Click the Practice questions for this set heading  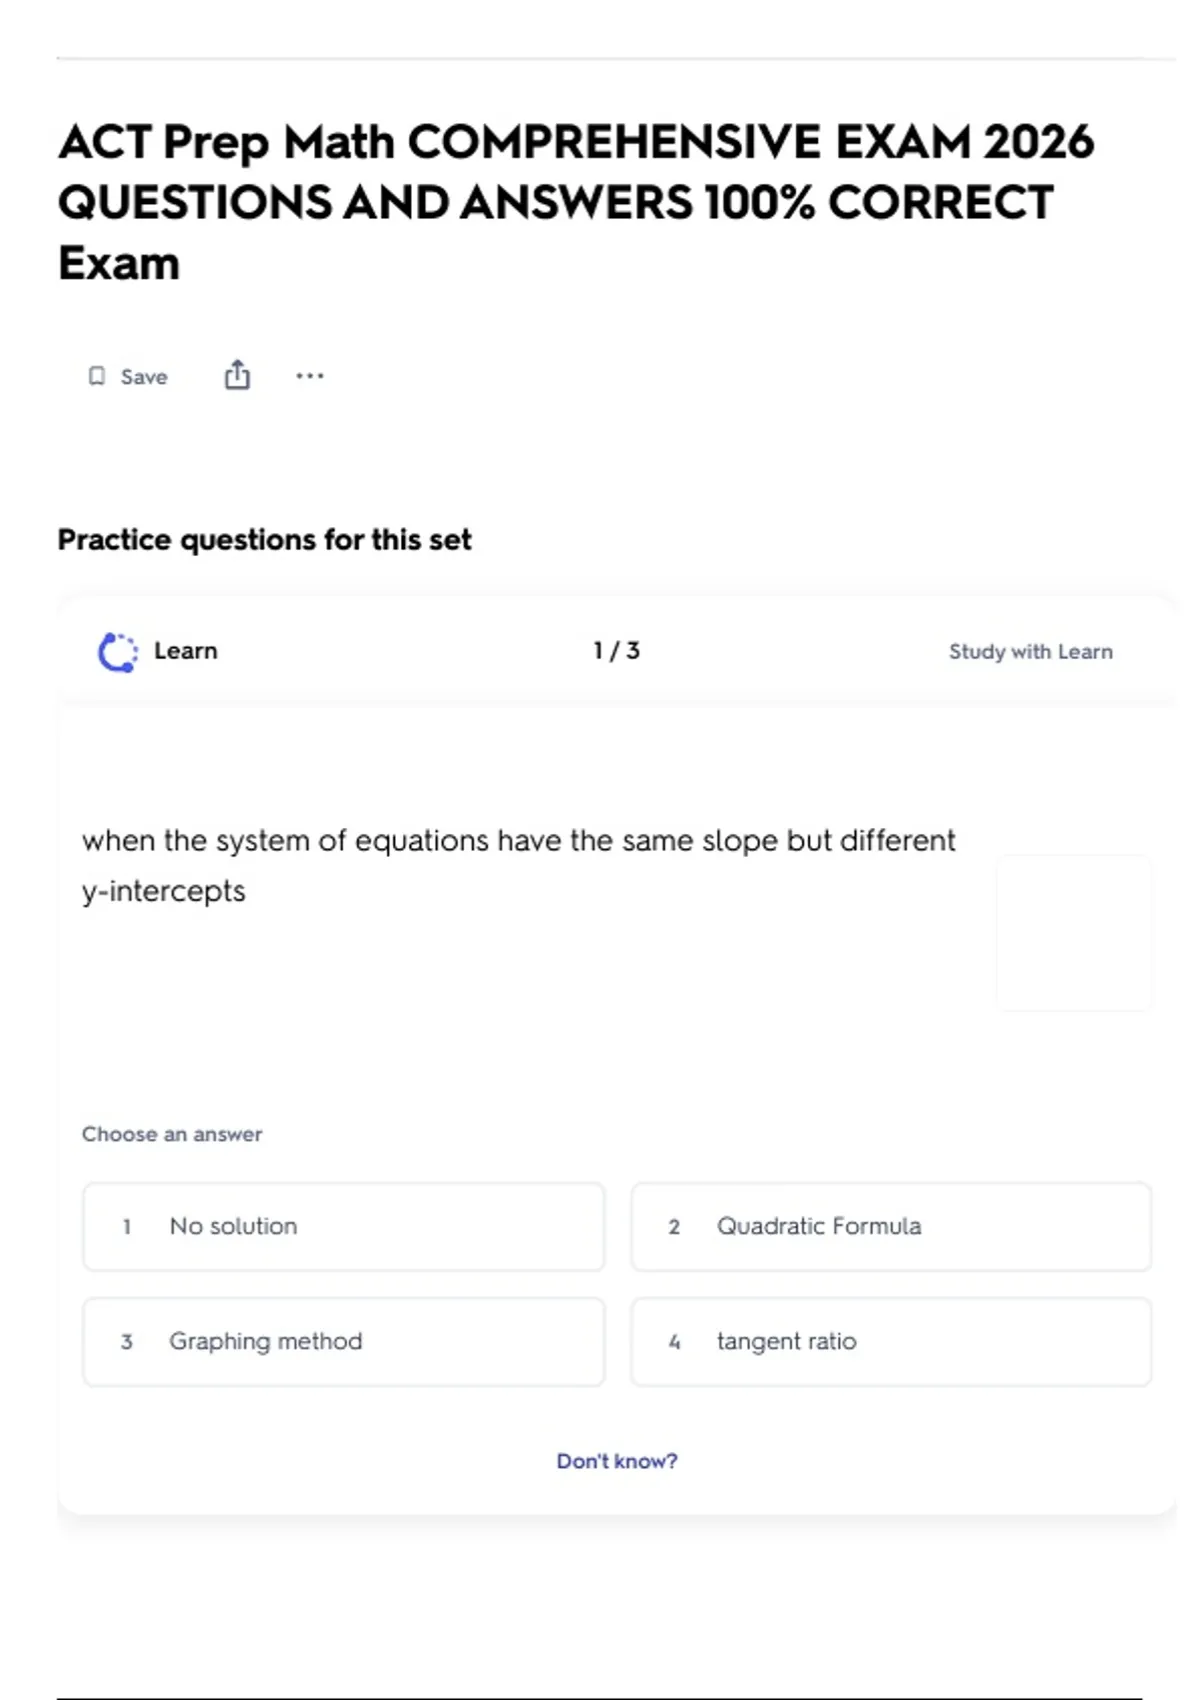coord(264,540)
